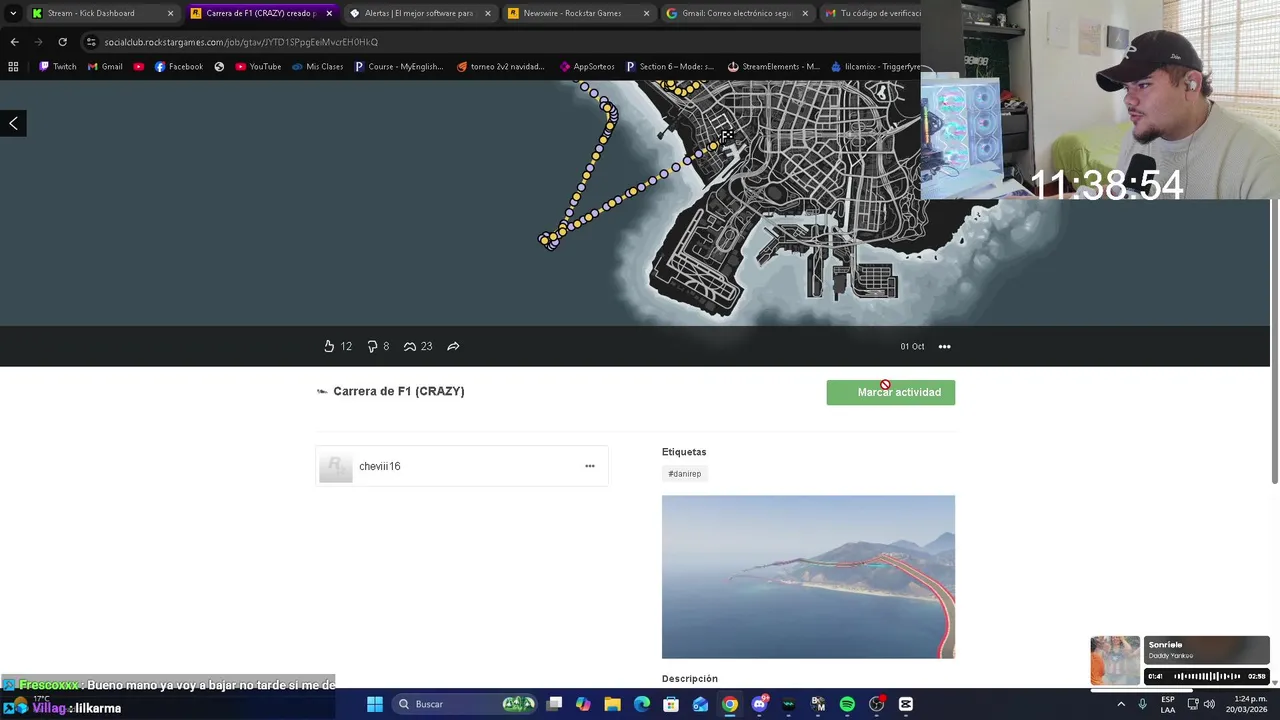This screenshot has height=720, width=1280.
Task: Click the Etiquetas heading
Action: click(684, 452)
